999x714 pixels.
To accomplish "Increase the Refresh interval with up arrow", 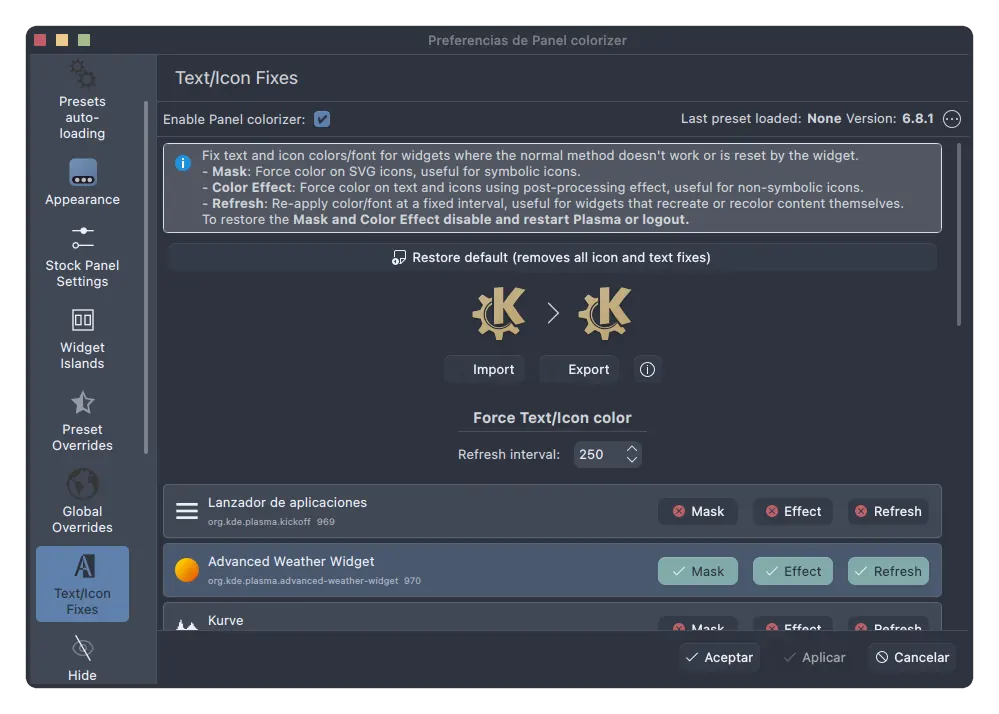I will coord(631,449).
